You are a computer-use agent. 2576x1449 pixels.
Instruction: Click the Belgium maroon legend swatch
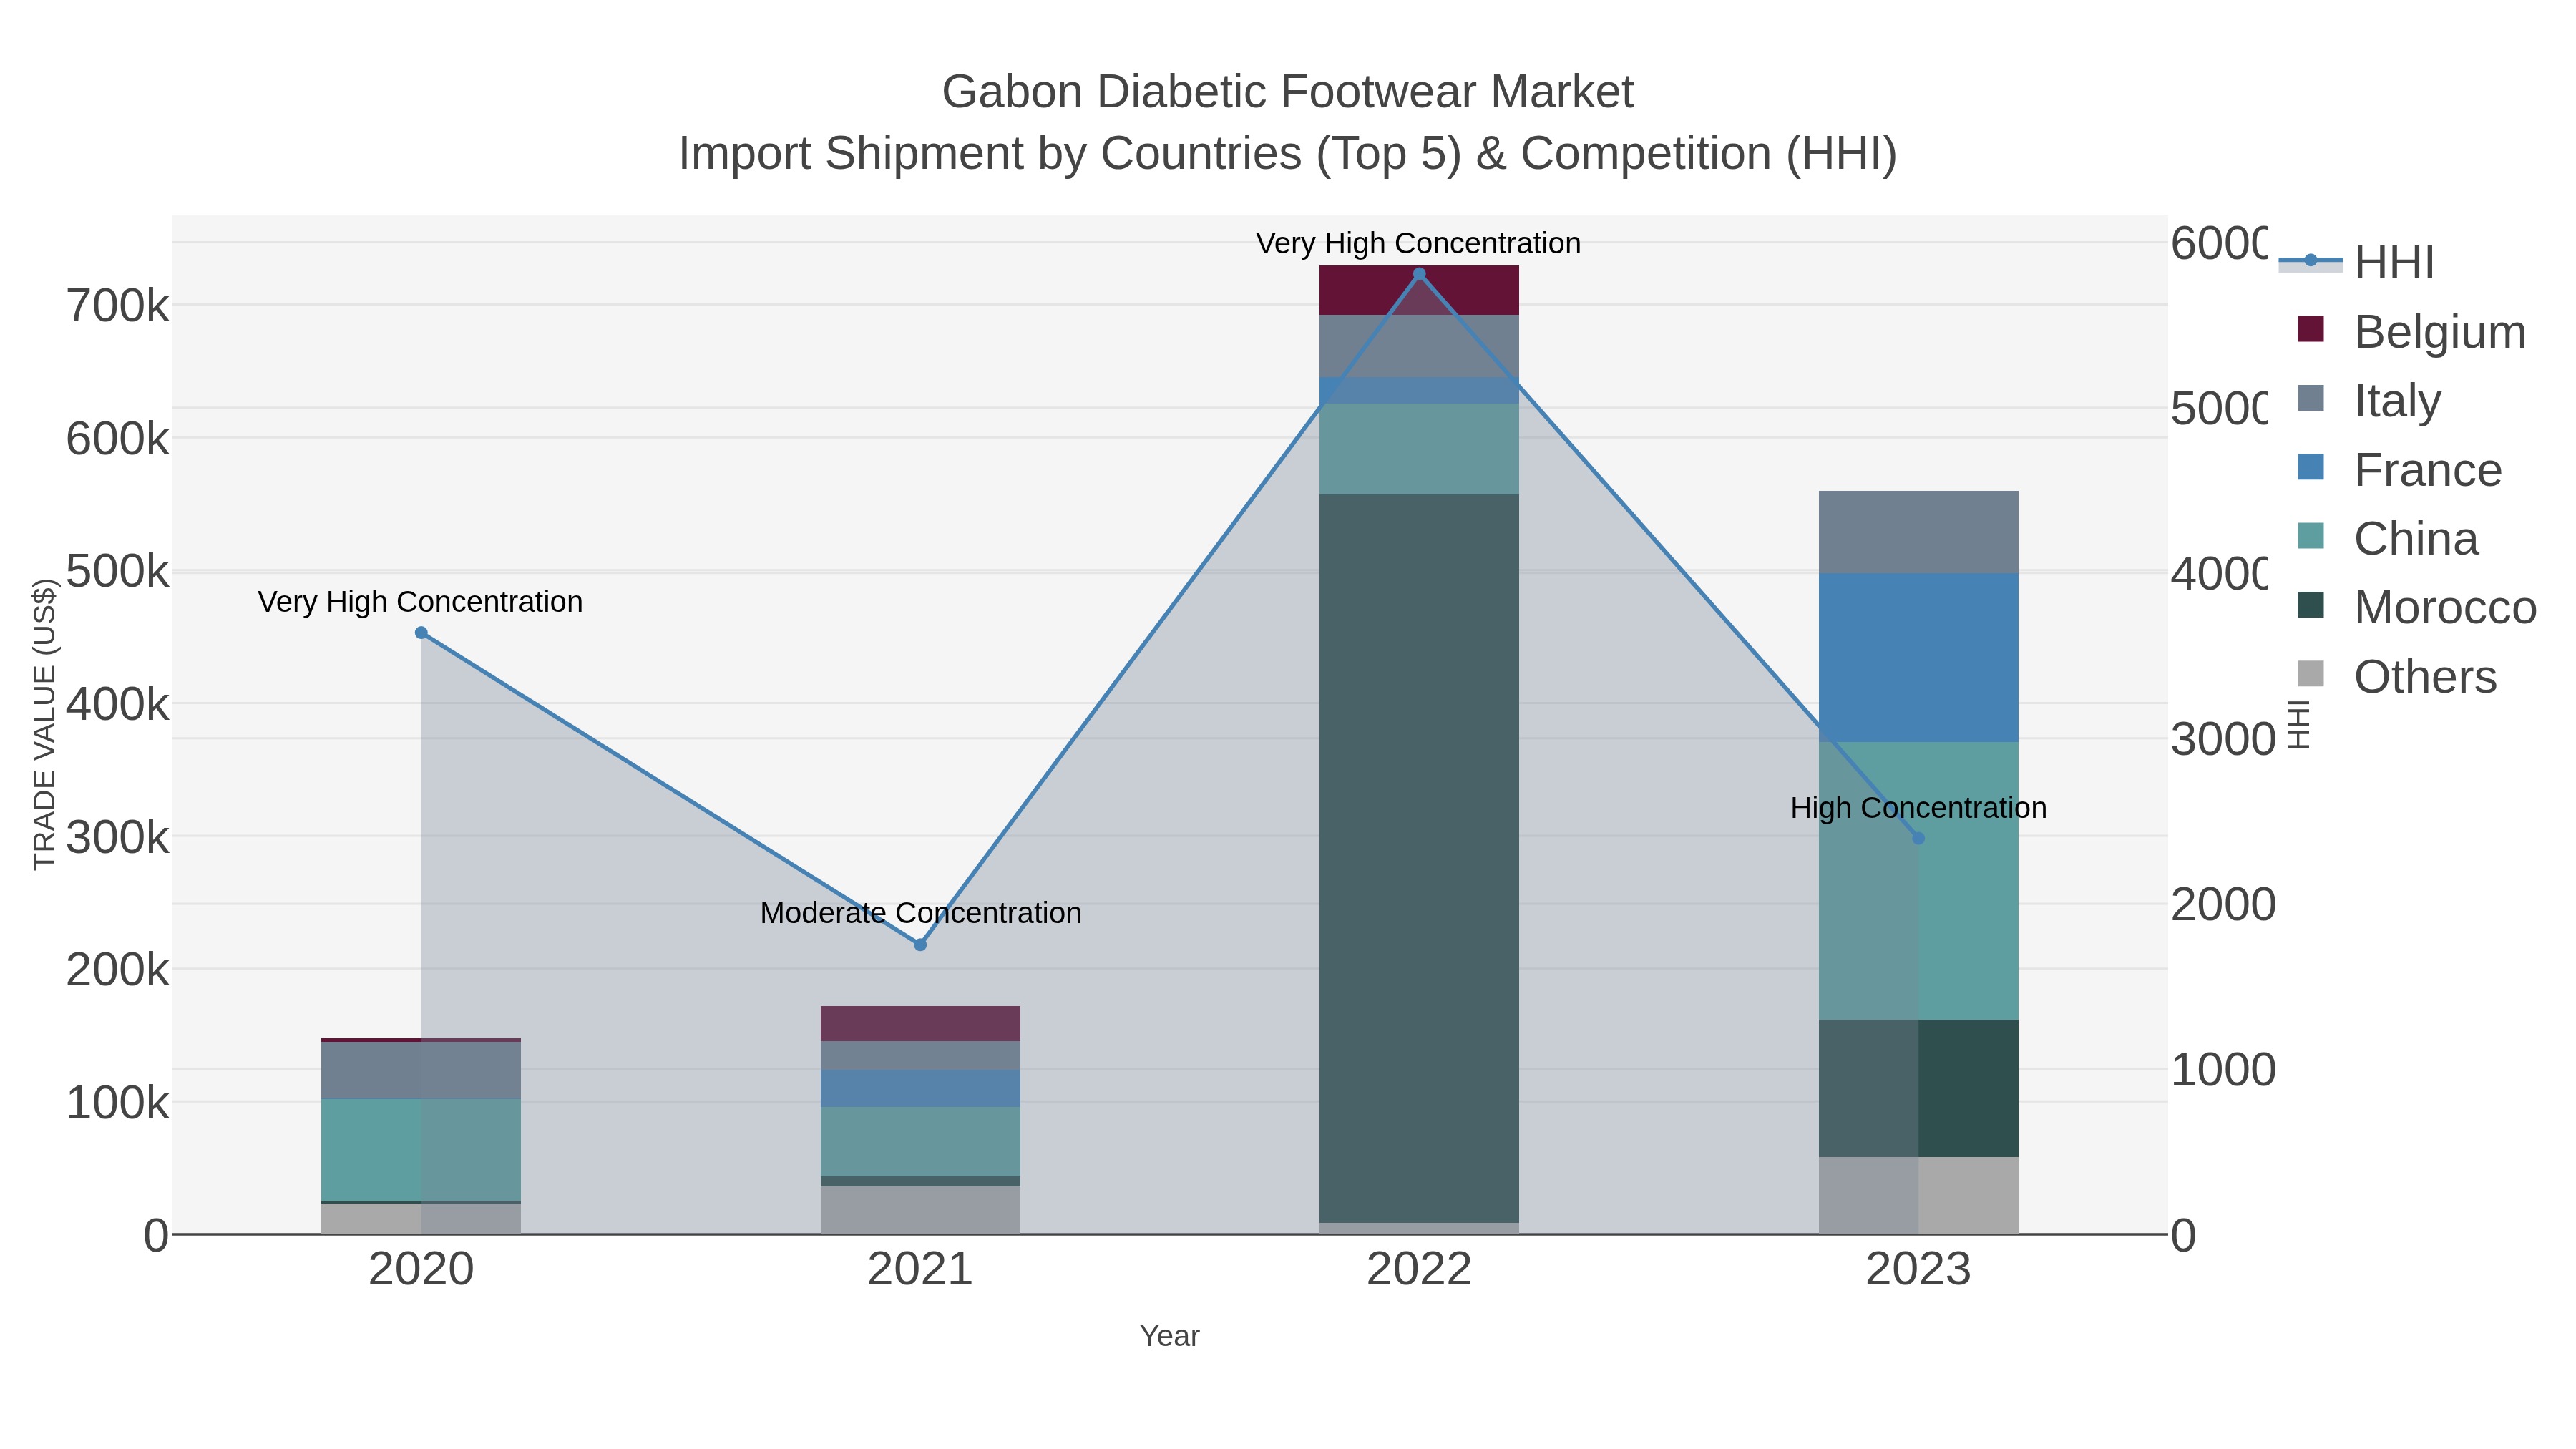[2311, 329]
